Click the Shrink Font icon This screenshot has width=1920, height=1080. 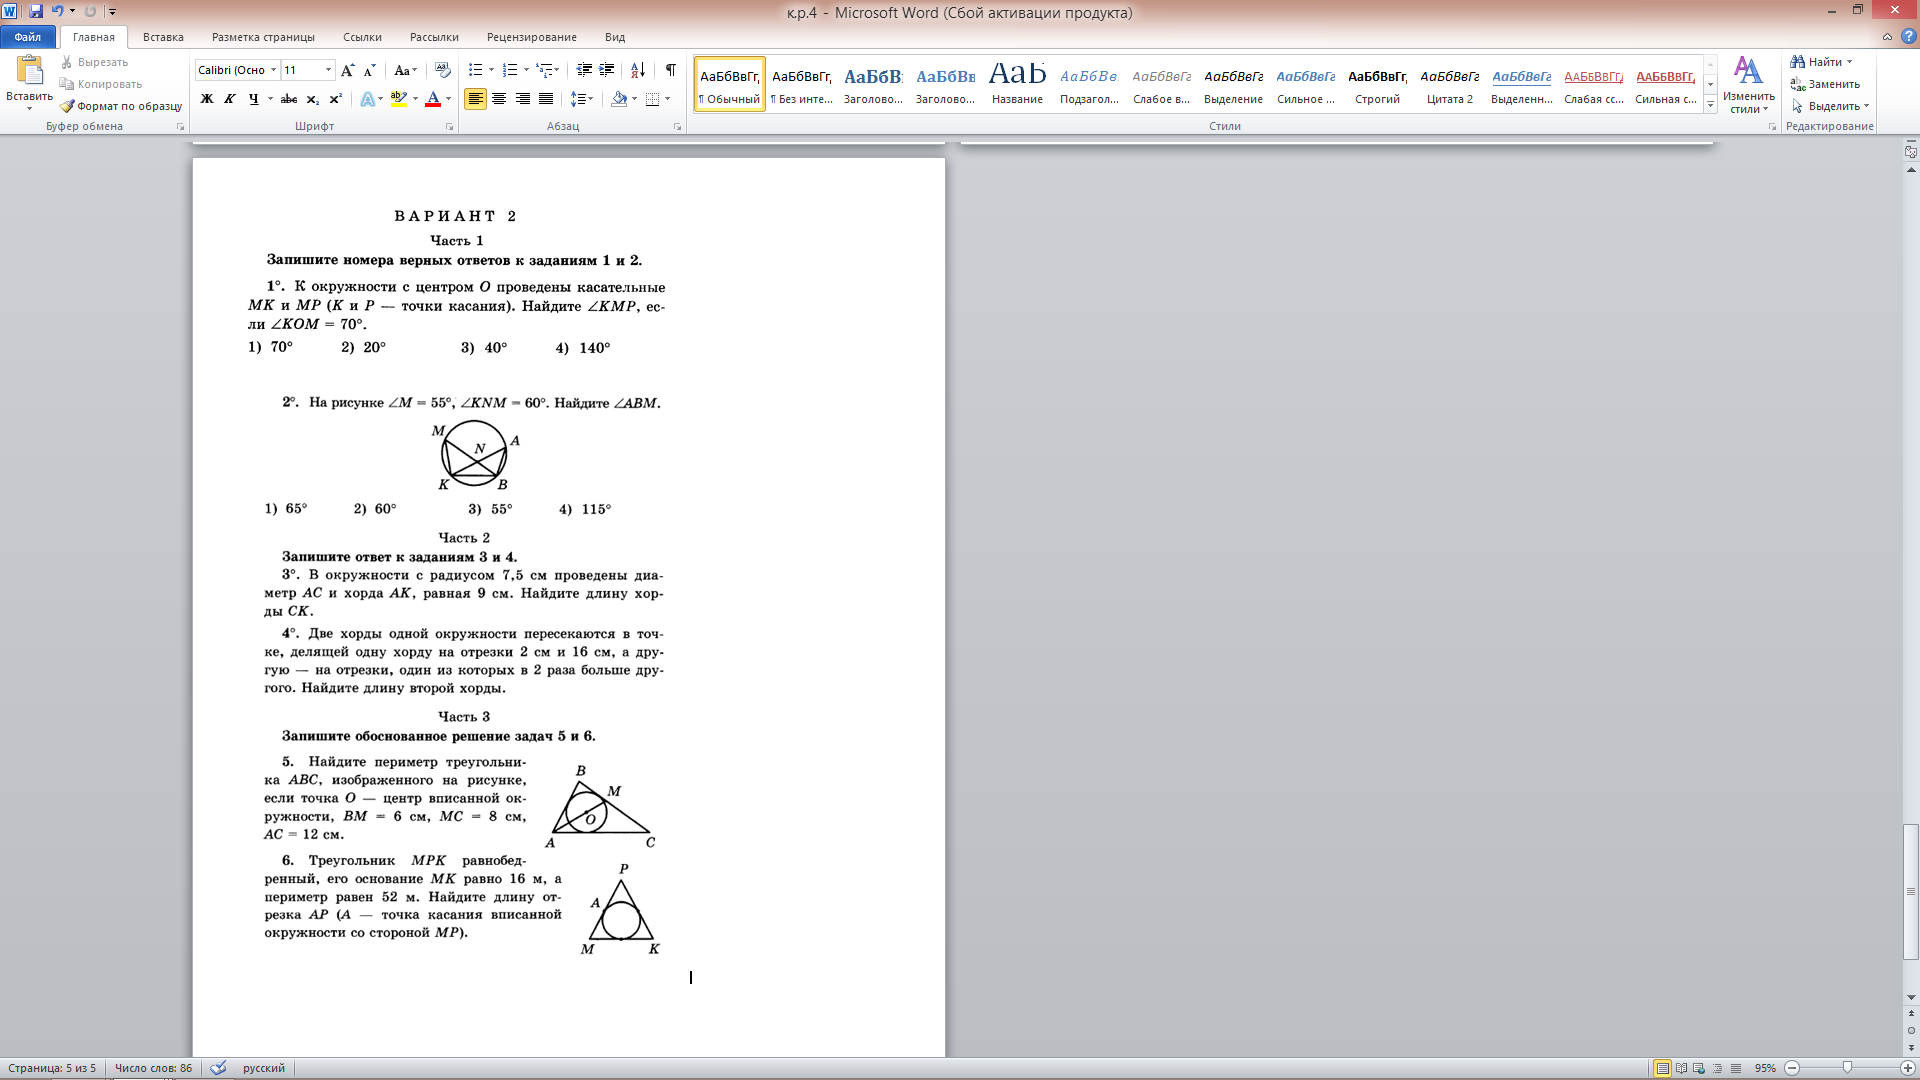(369, 70)
